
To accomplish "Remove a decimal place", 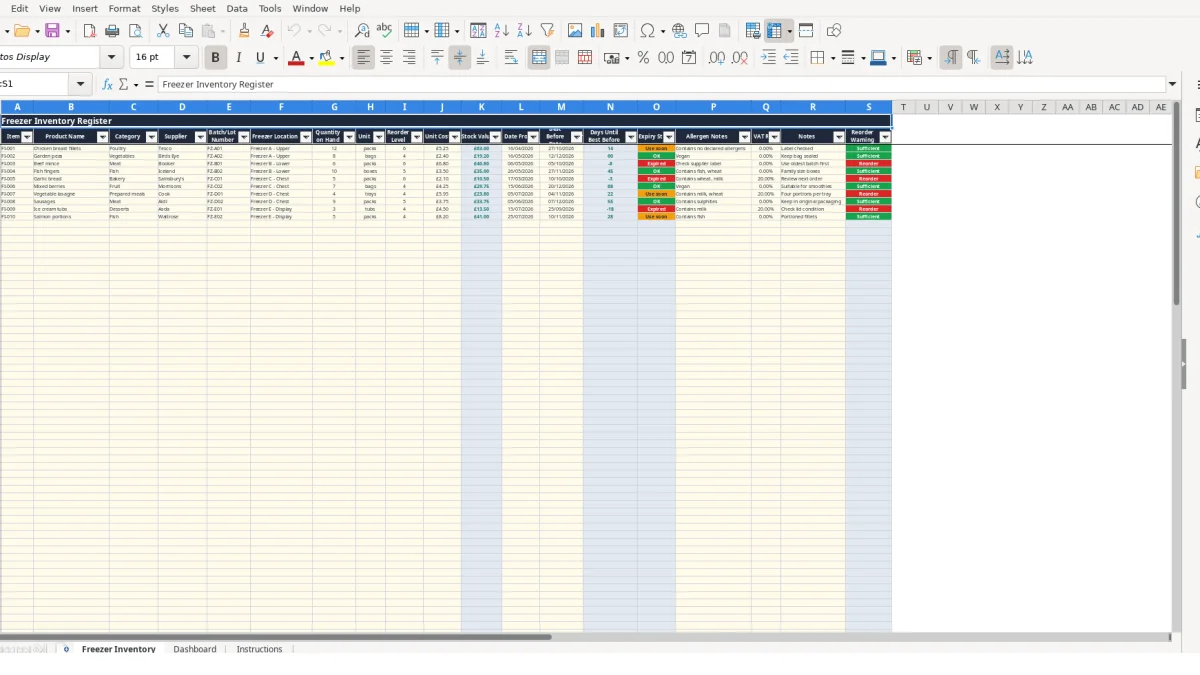I will point(740,58).
